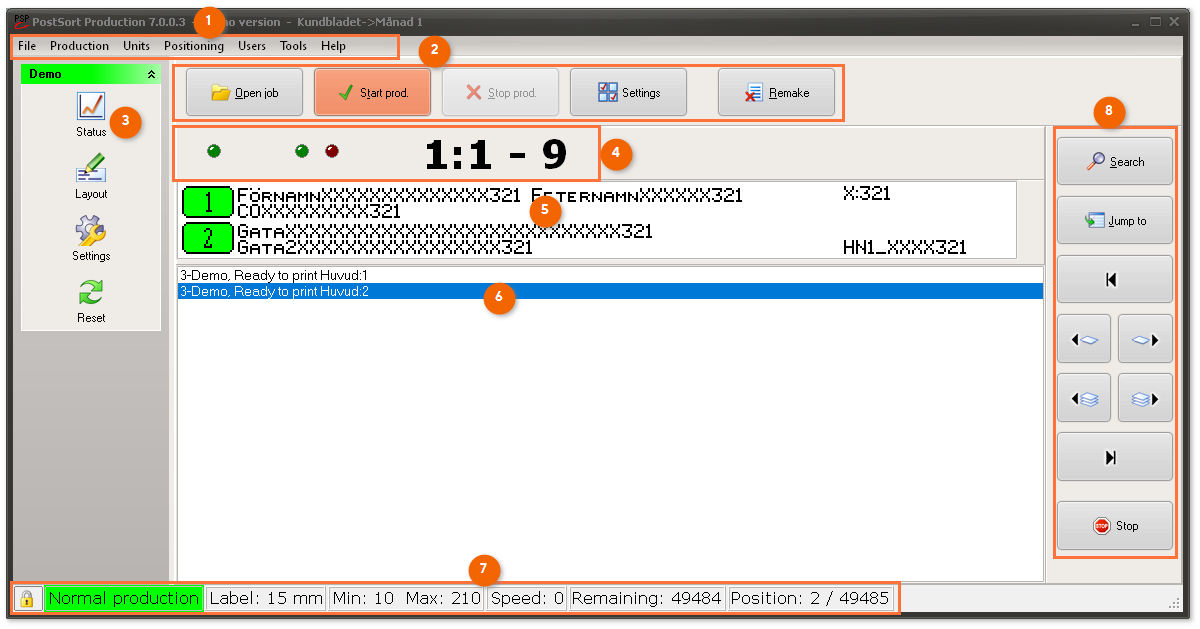
Task: Jump to first record button
Action: pyautogui.click(x=1115, y=280)
